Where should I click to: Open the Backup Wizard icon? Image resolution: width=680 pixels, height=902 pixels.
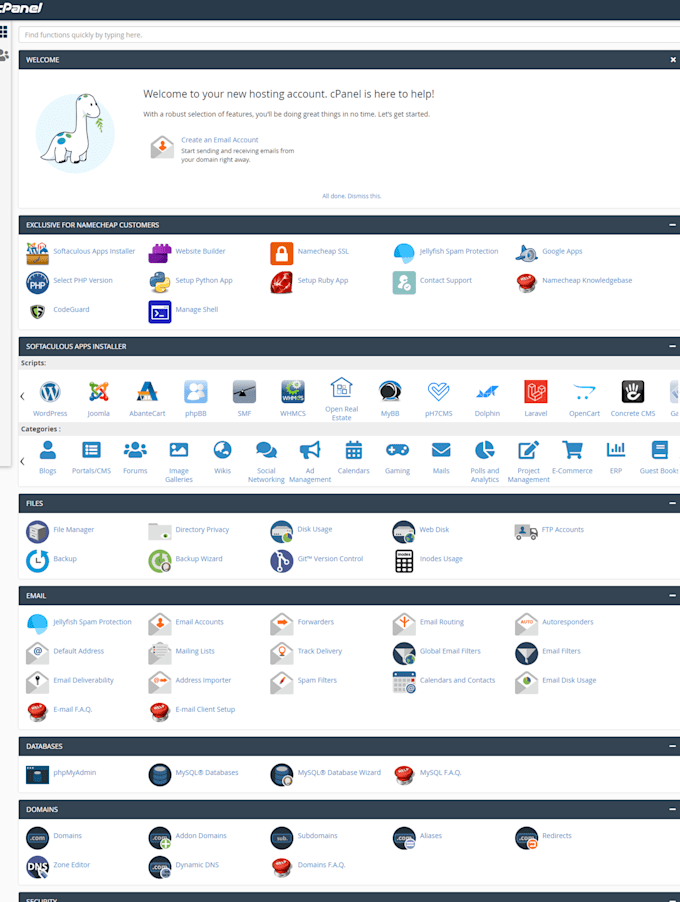160,560
